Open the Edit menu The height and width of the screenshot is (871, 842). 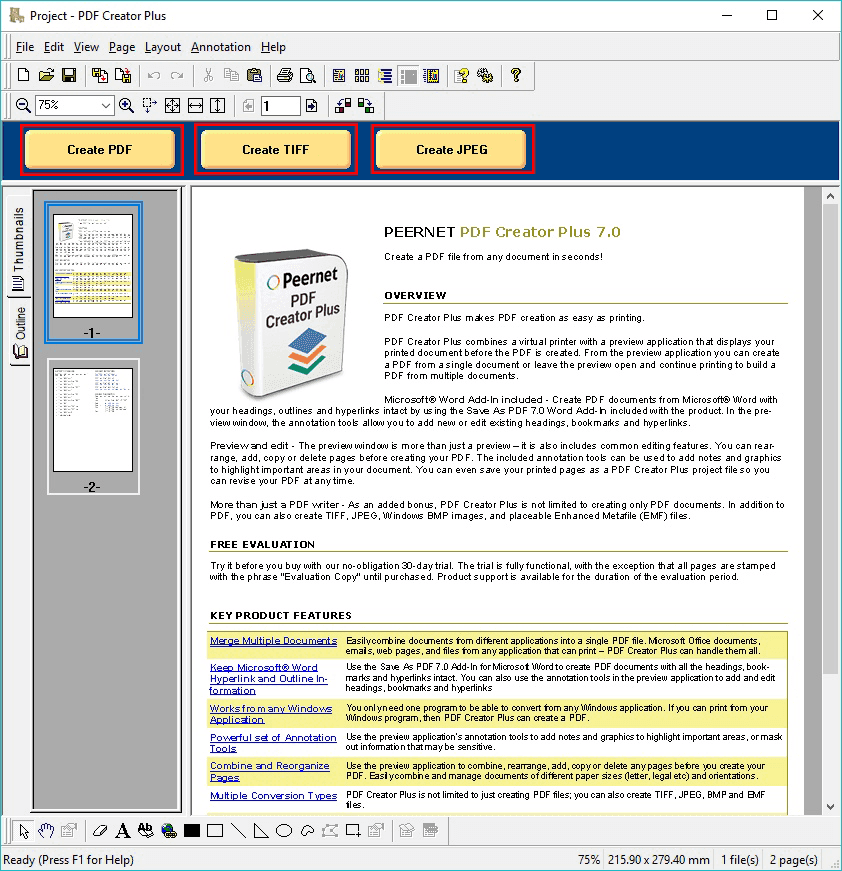54,47
